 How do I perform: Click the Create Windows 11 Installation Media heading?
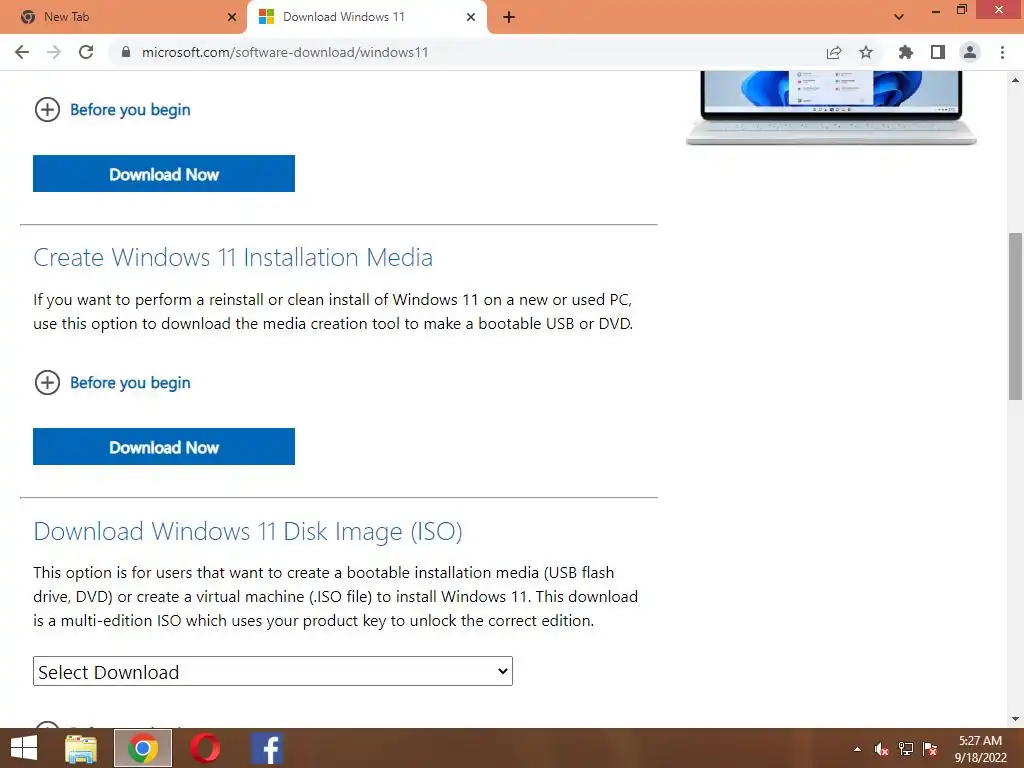[233, 257]
